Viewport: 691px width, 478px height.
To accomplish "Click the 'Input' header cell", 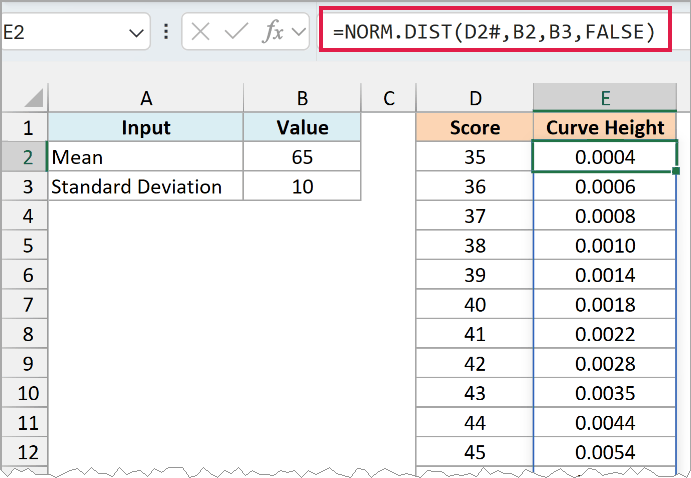I will 146,127.
